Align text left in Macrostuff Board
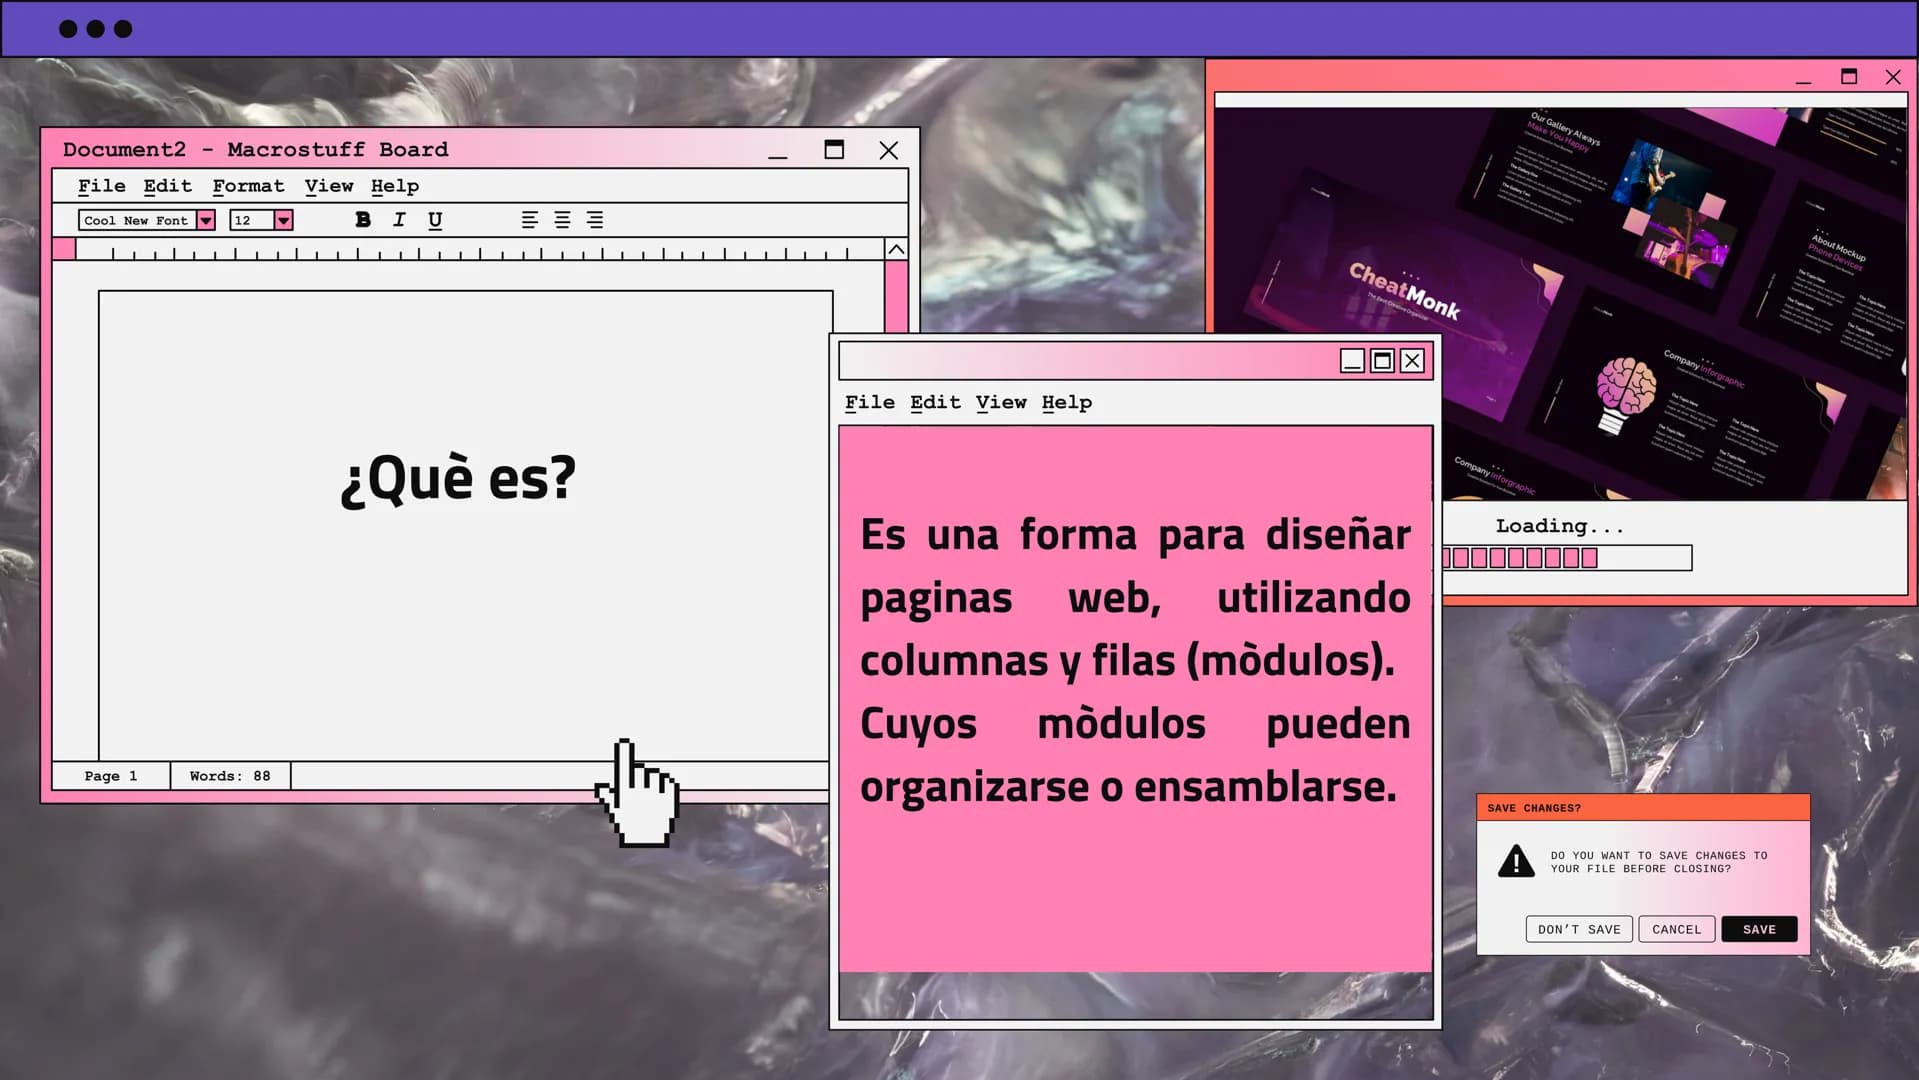The width and height of the screenshot is (1919, 1080). click(530, 220)
